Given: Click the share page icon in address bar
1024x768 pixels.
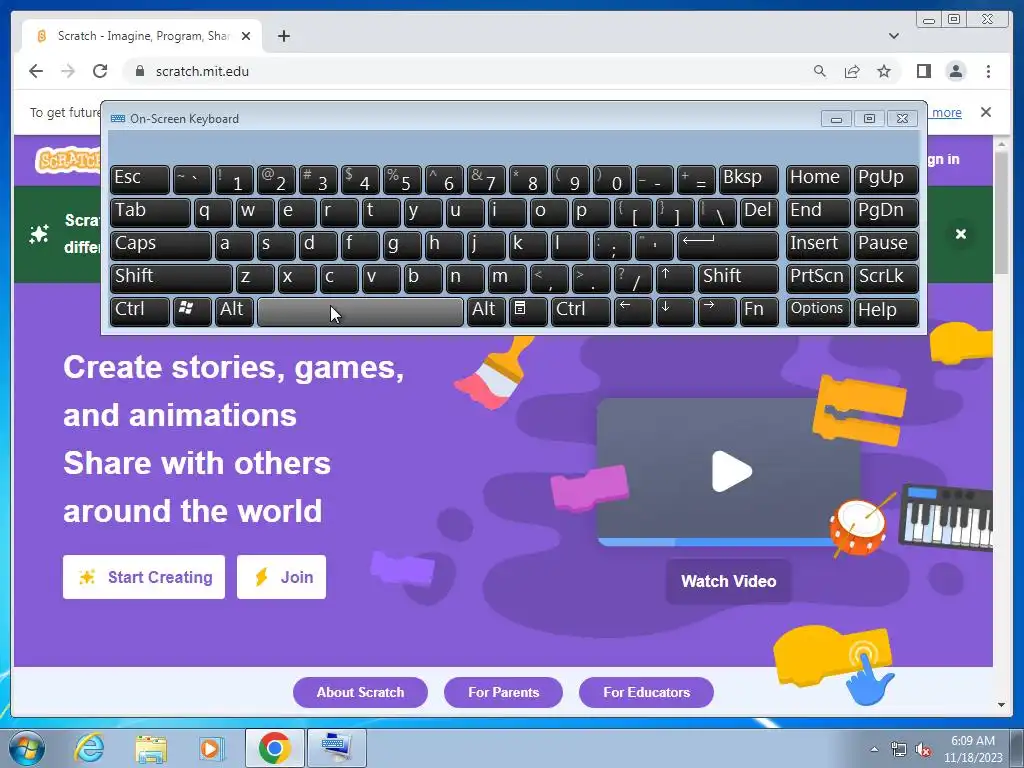Looking at the screenshot, I should coord(852,71).
